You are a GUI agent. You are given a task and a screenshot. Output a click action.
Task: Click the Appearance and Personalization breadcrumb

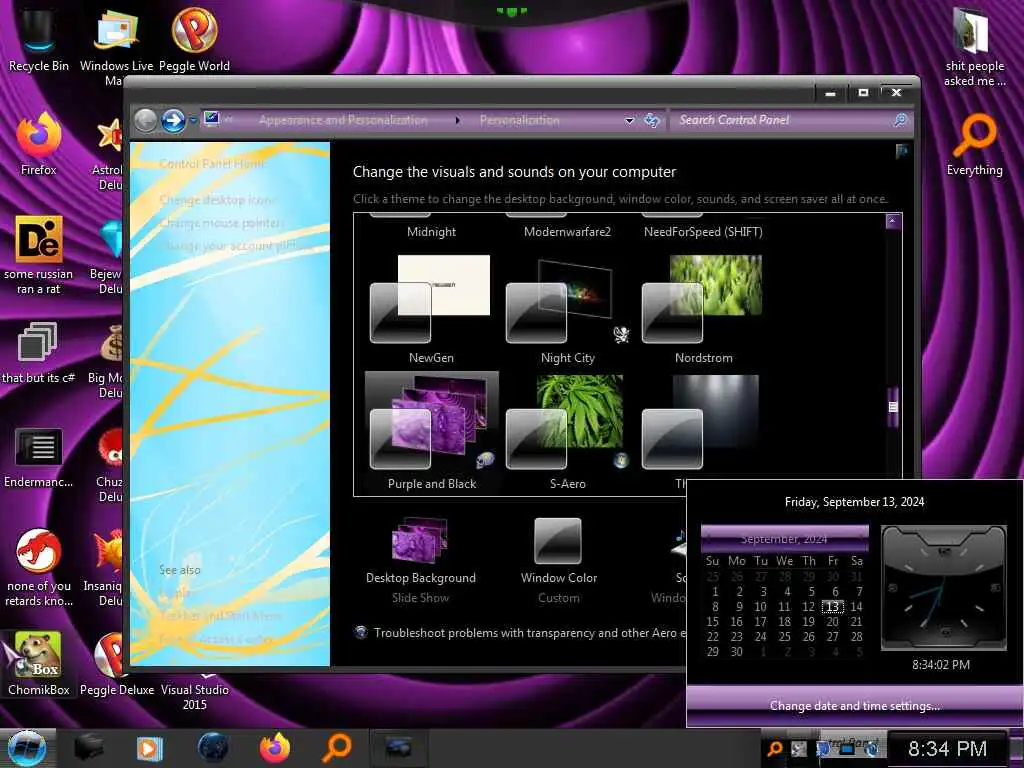(x=343, y=120)
